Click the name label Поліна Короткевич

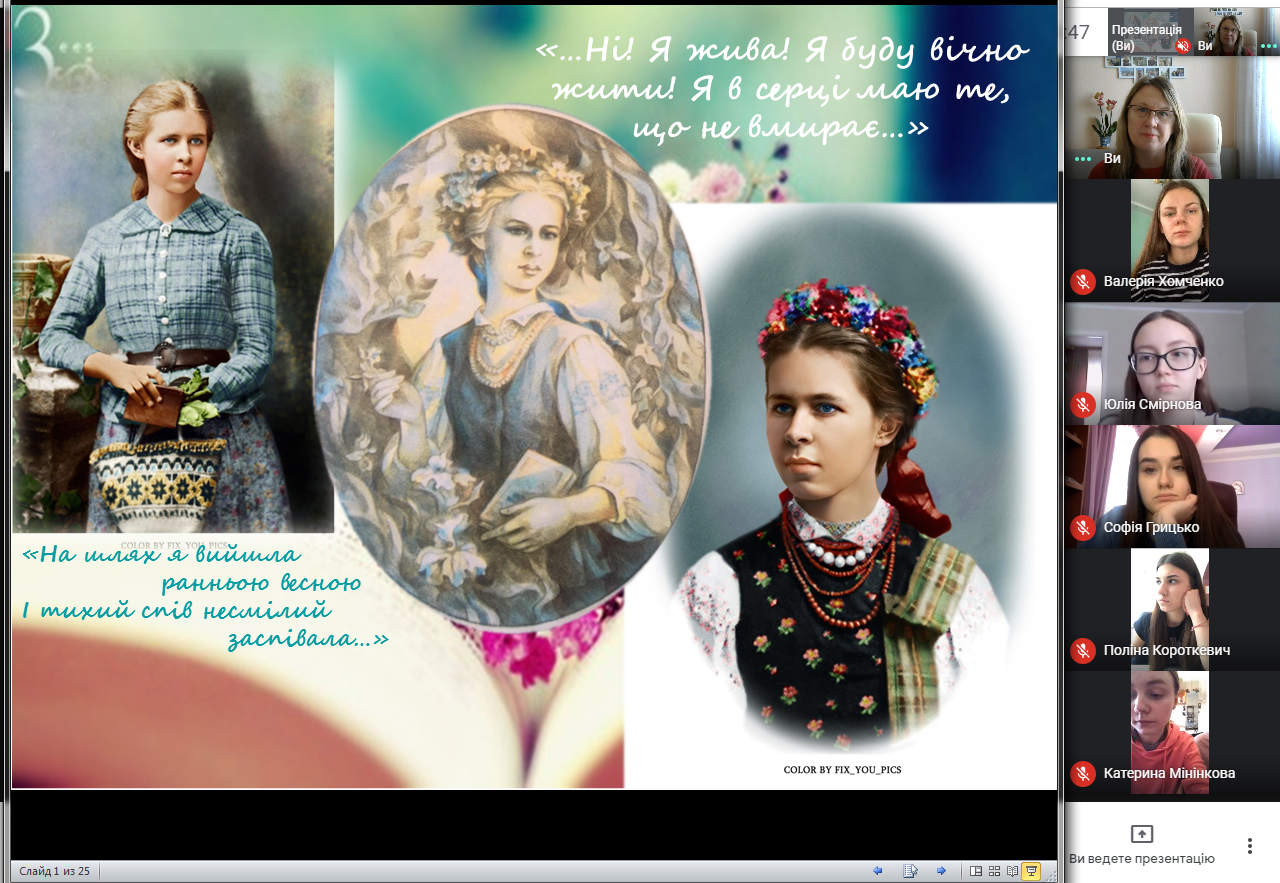coord(1166,651)
